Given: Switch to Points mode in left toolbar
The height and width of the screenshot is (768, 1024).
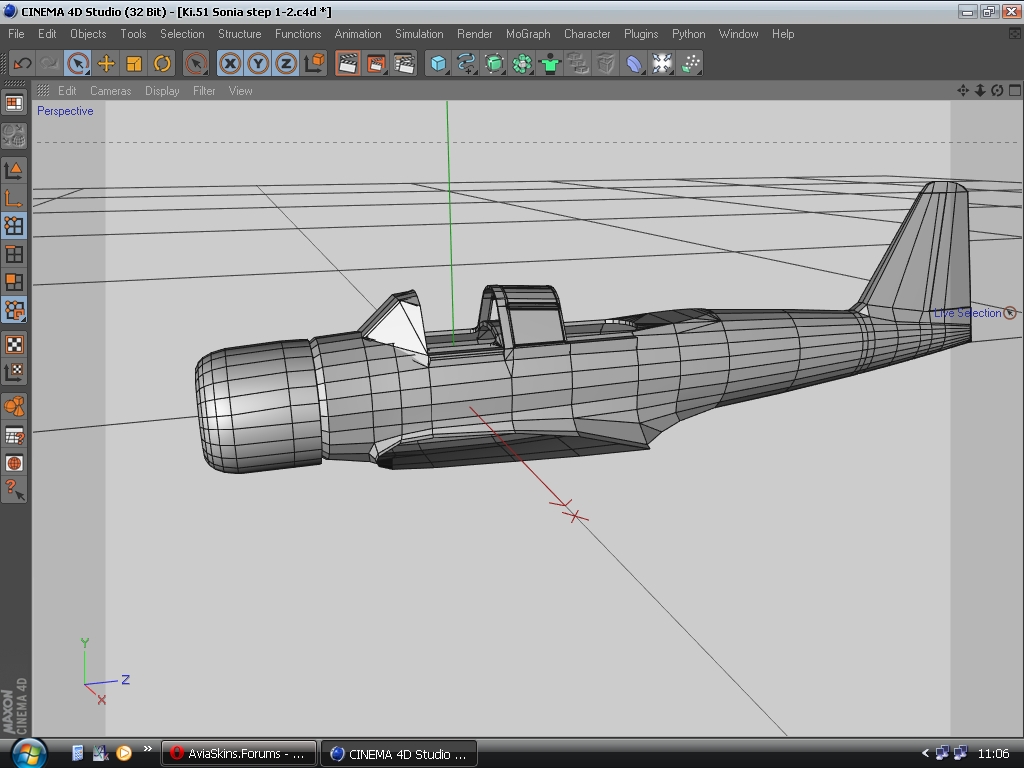Looking at the screenshot, I should [14, 226].
